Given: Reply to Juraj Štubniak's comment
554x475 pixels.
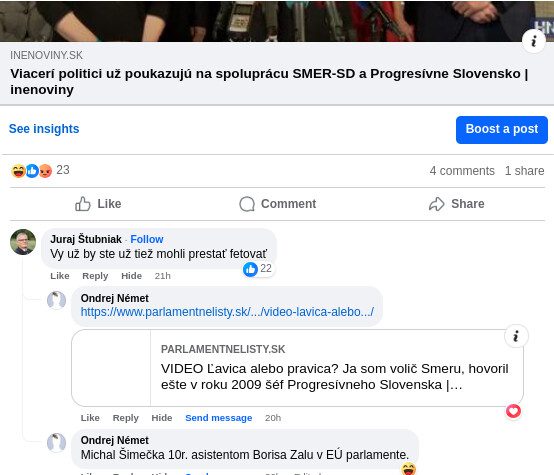Looking at the screenshot, I should (x=95, y=276).
